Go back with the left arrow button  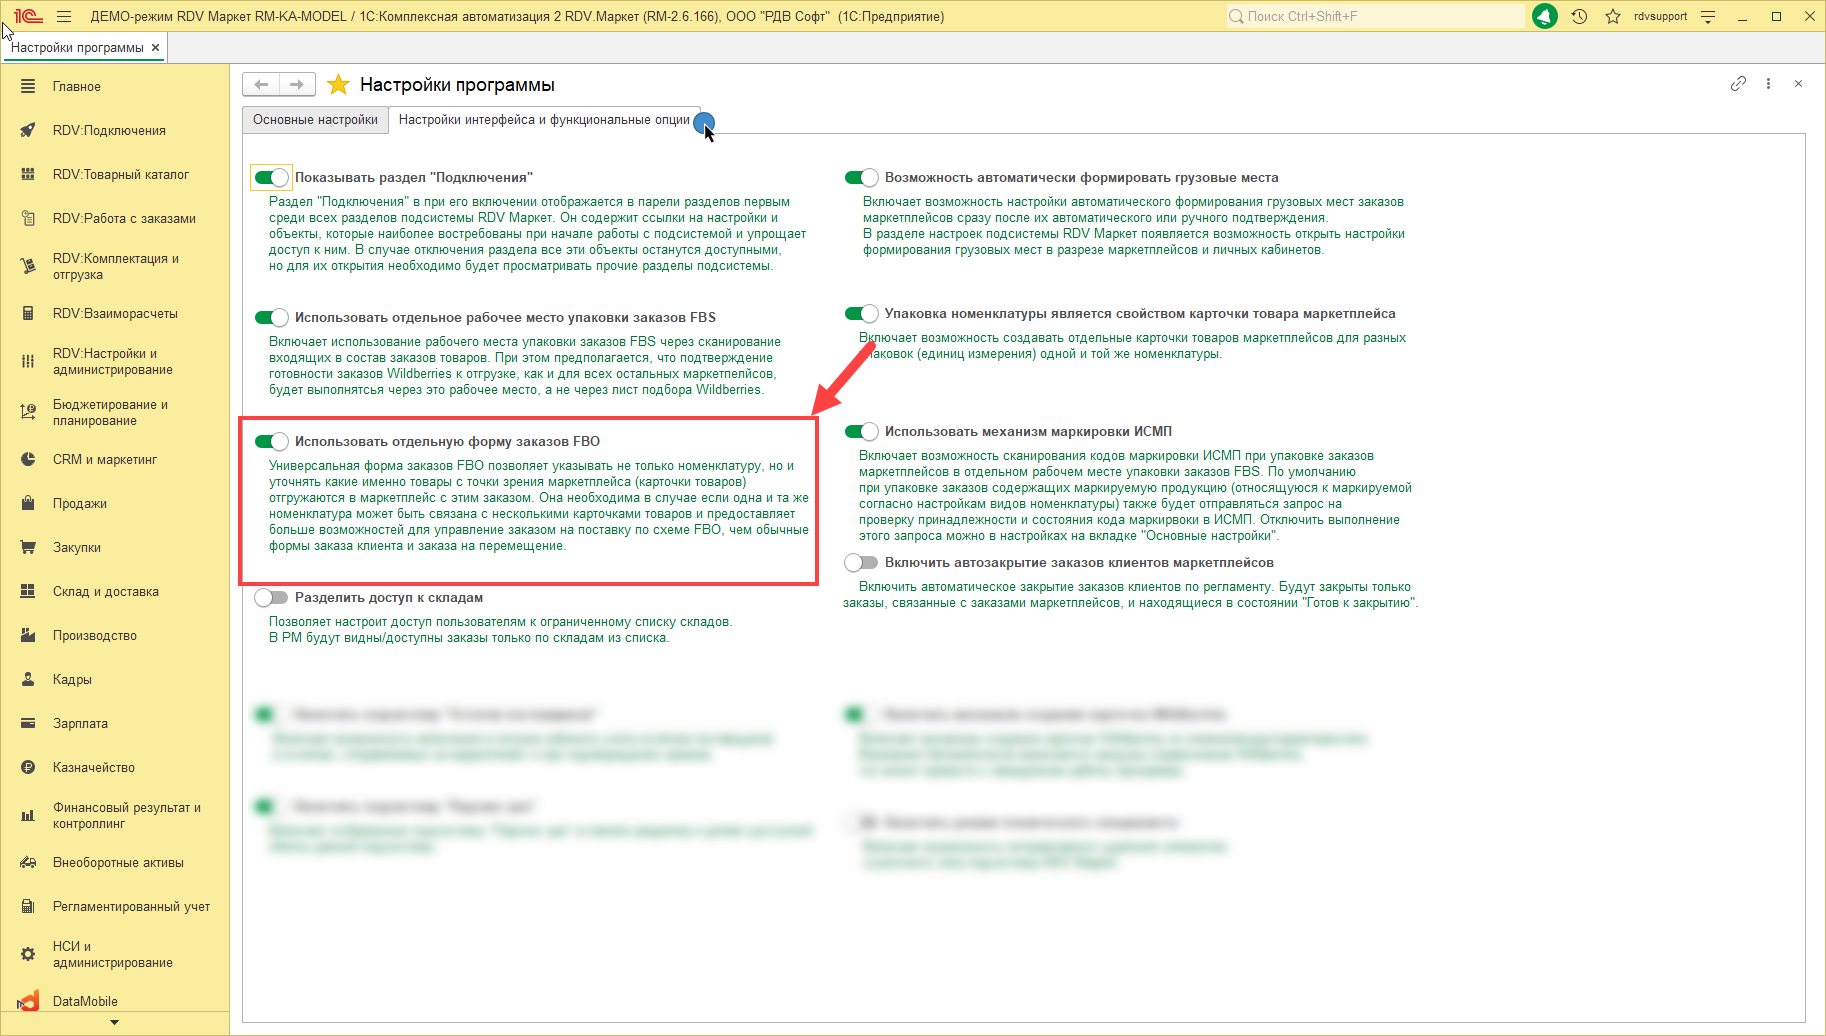coord(261,85)
